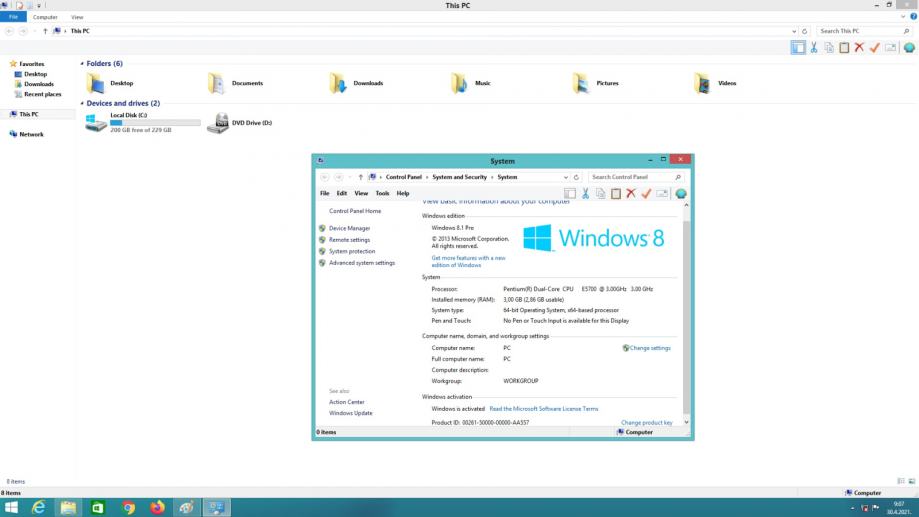
Task: Toggle the layout pane icon in System window toolbar
Action: (570, 193)
